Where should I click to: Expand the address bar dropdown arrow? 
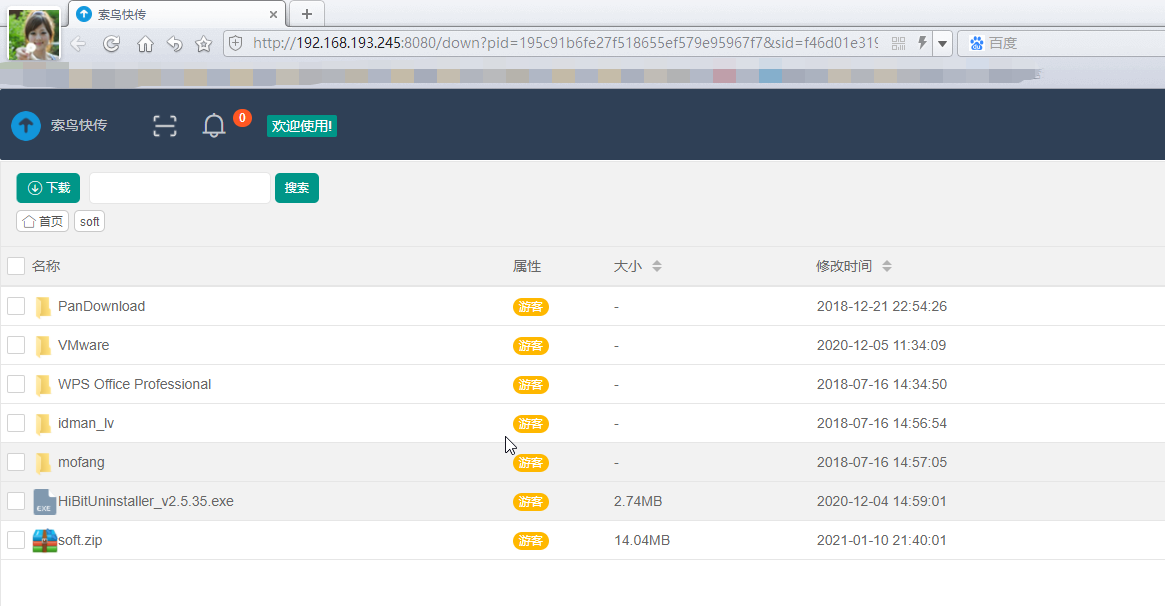click(x=942, y=43)
